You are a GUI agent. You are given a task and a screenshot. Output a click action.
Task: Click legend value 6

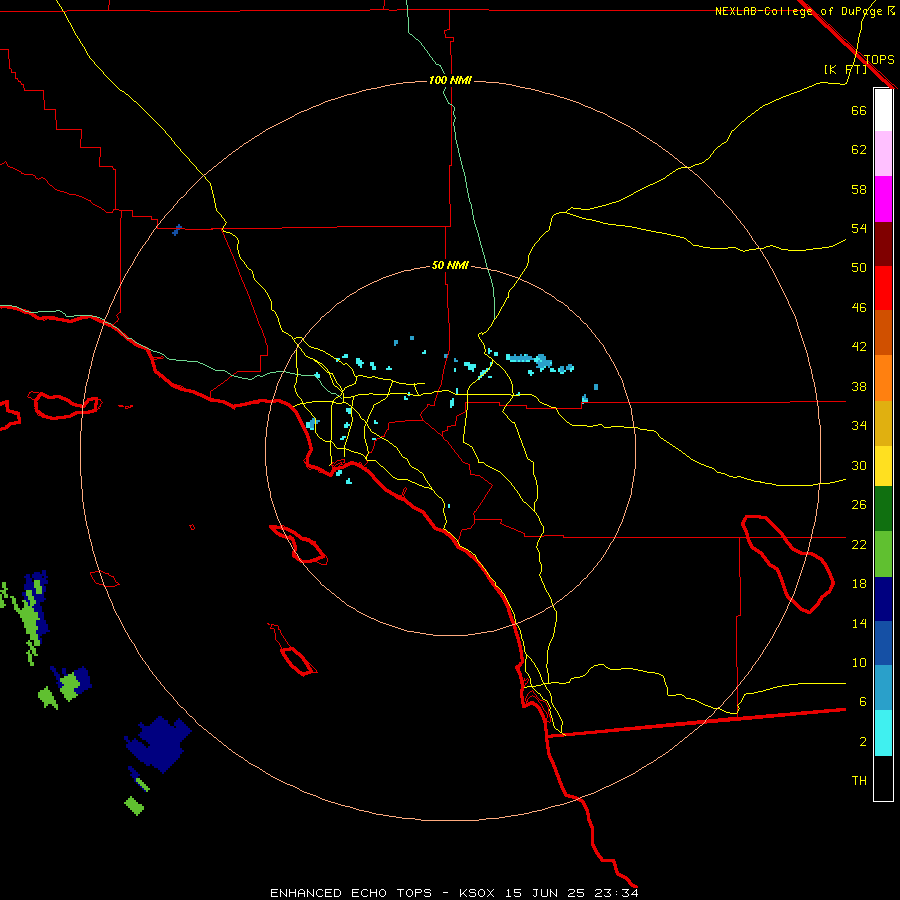tap(862, 701)
